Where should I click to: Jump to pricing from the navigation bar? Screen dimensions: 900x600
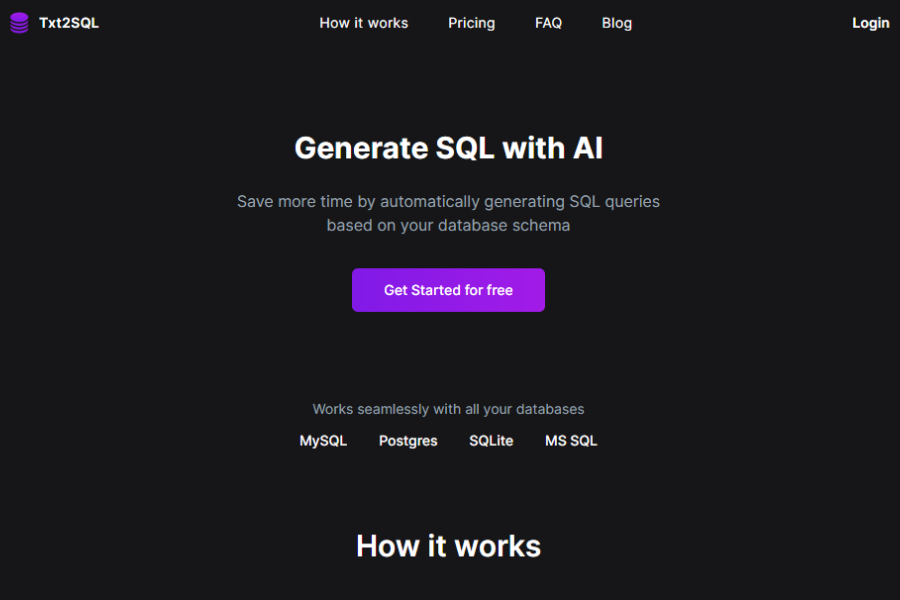click(x=471, y=23)
